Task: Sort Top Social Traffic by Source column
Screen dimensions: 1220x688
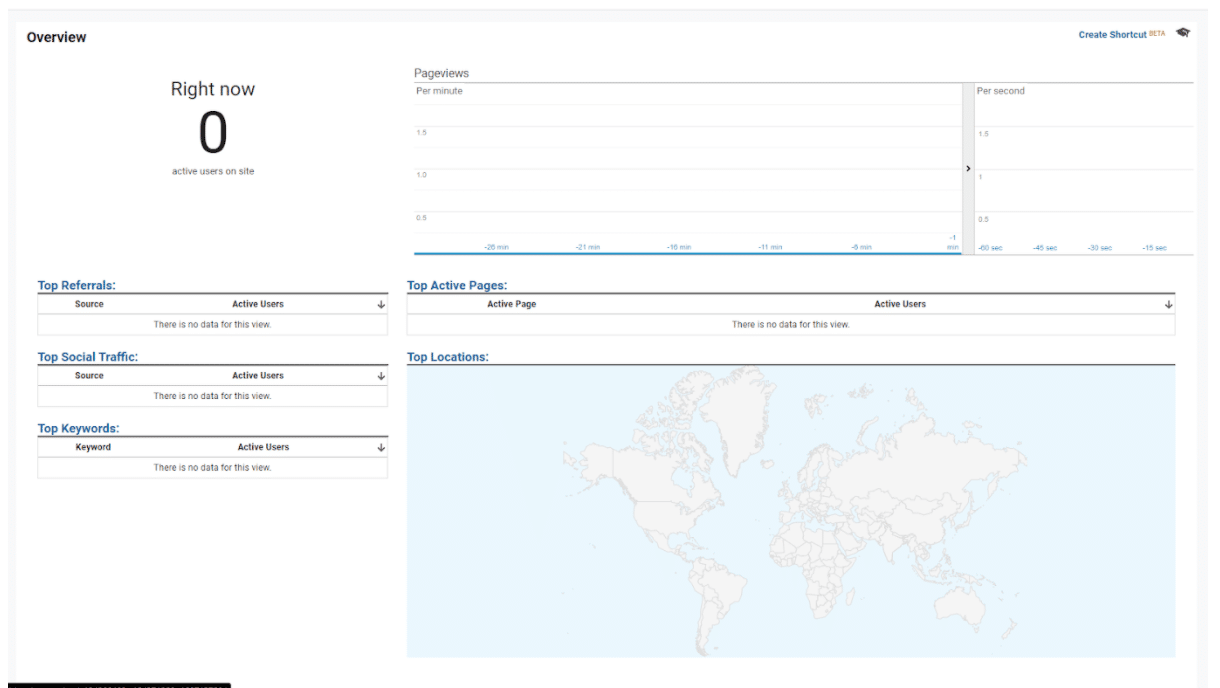Action: [x=89, y=376]
